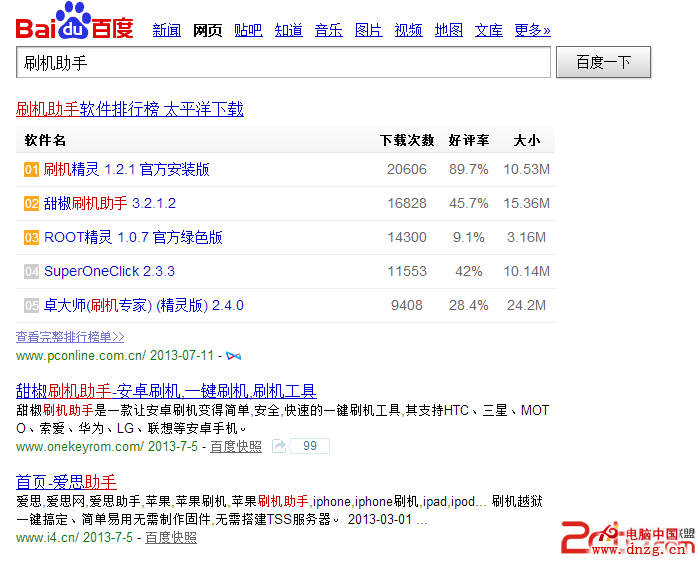Click the 好评率 column header
Image resolution: width=698 pixels, height=564 pixels.
point(469,141)
